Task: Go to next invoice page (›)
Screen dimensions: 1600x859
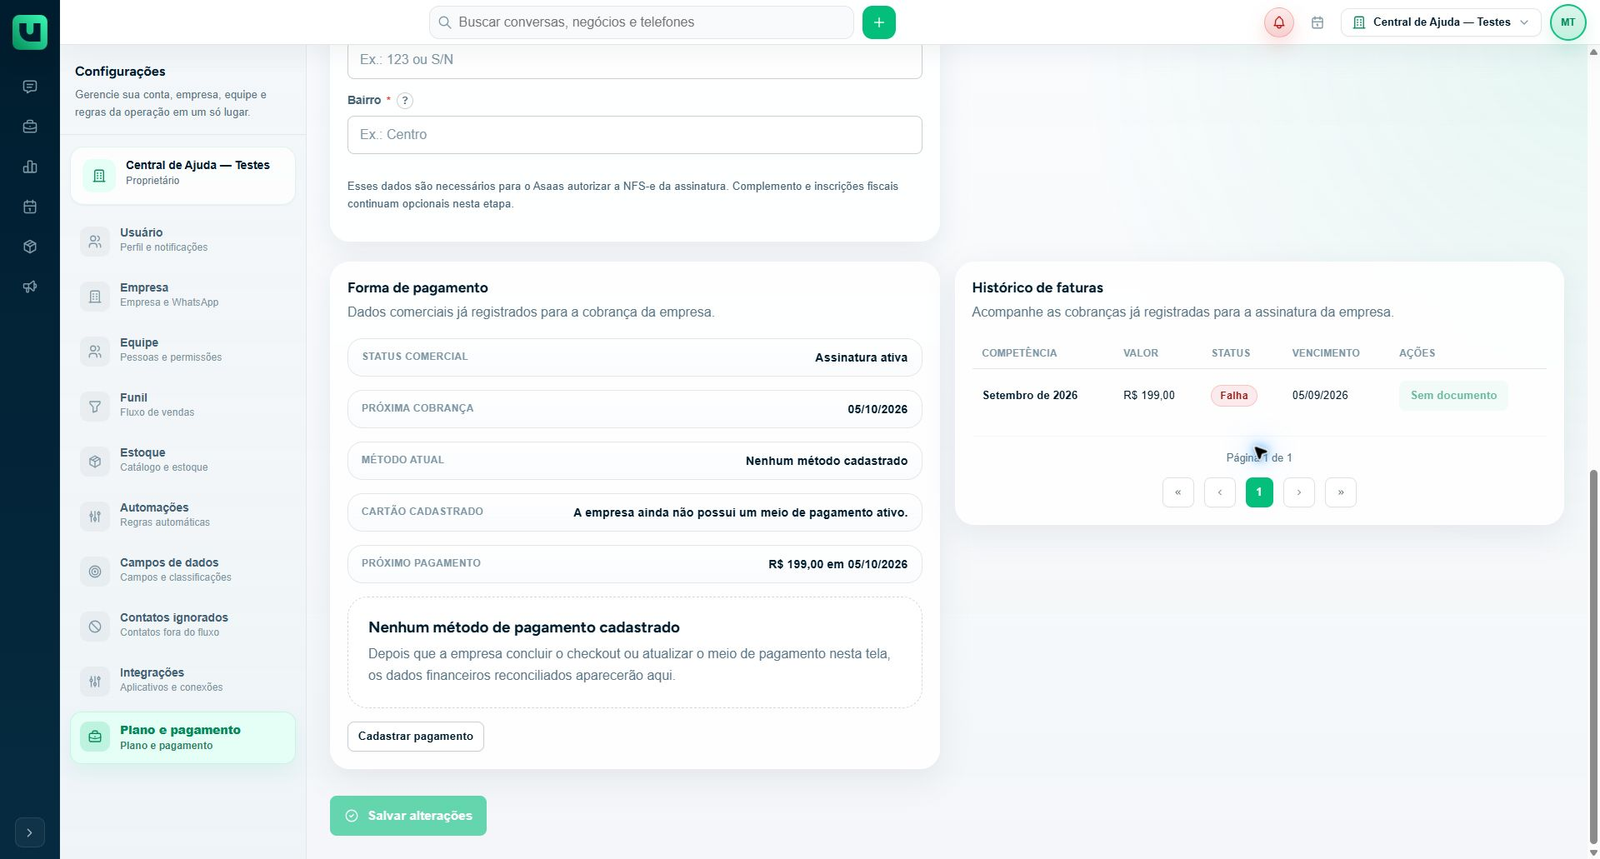Action: pyautogui.click(x=1299, y=492)
